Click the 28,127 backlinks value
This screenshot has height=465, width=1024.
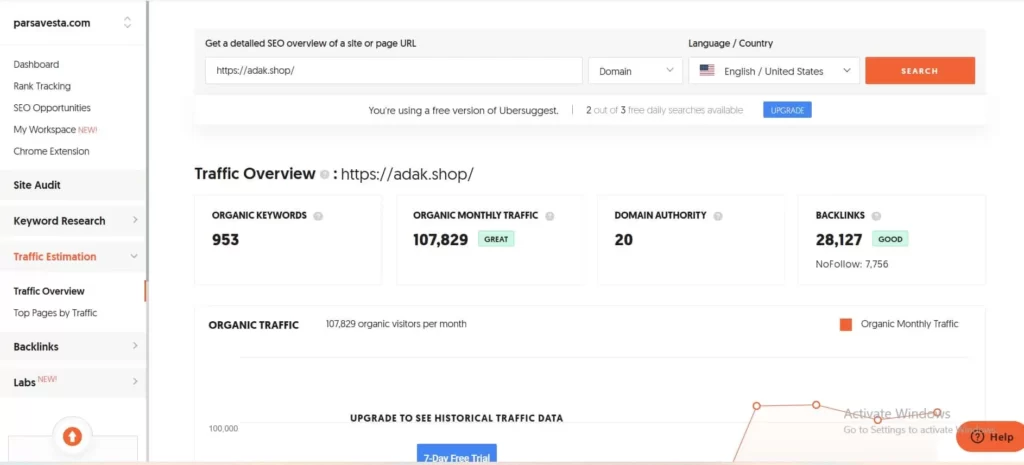click(x=839, y=240)
